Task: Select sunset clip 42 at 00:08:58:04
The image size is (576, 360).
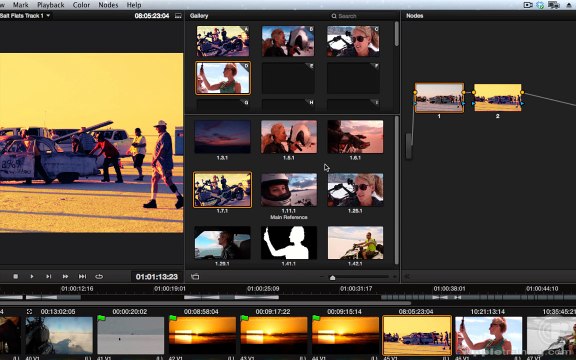Action: point(202,335)
